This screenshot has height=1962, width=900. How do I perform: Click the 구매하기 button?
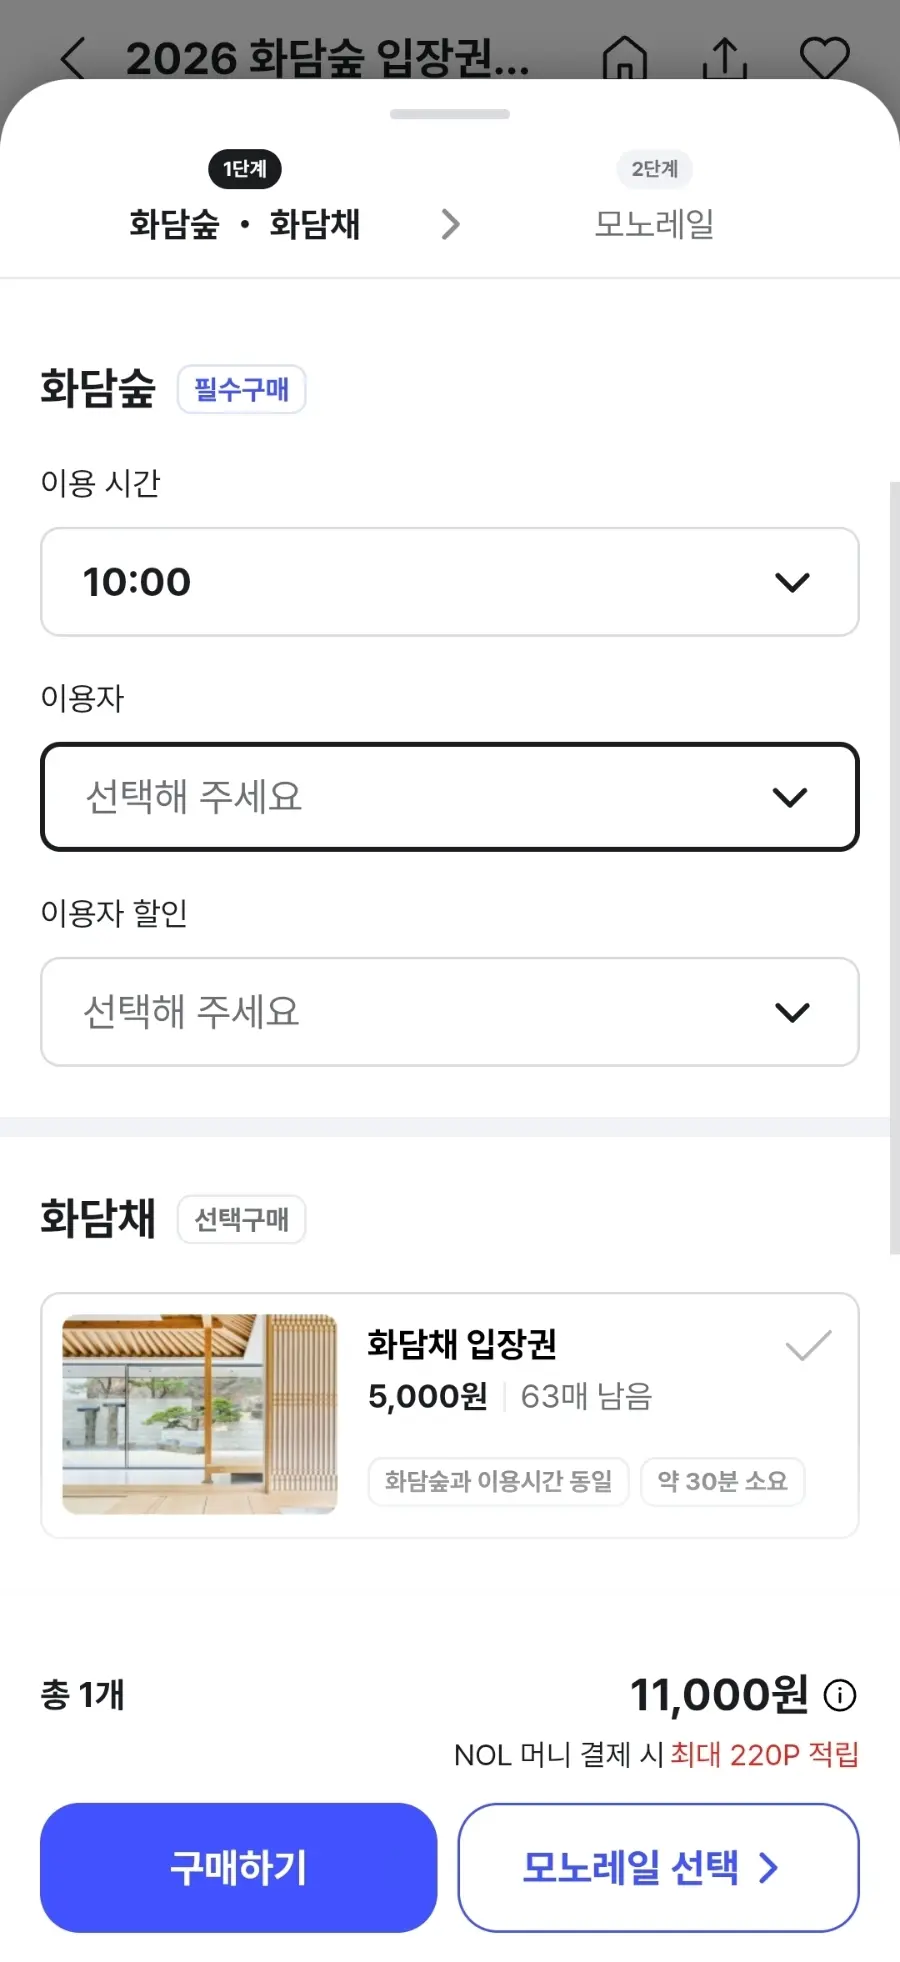[x=239, y=1868]
